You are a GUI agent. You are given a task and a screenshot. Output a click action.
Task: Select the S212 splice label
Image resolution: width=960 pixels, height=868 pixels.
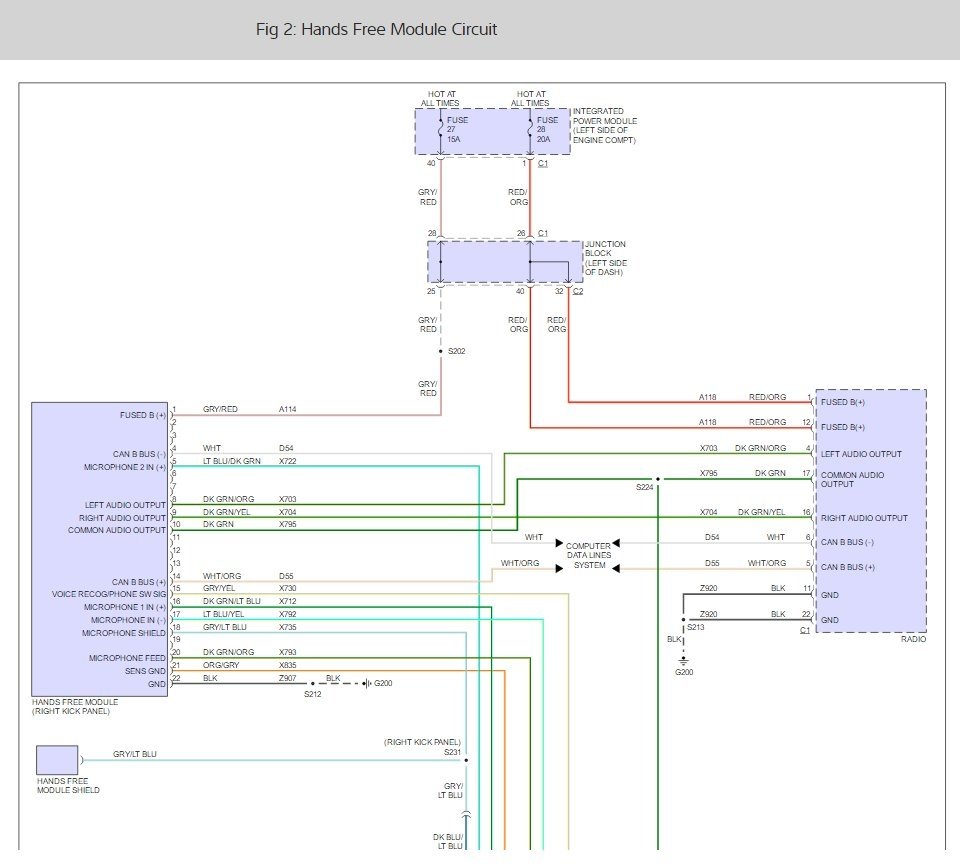click(313, 694)
